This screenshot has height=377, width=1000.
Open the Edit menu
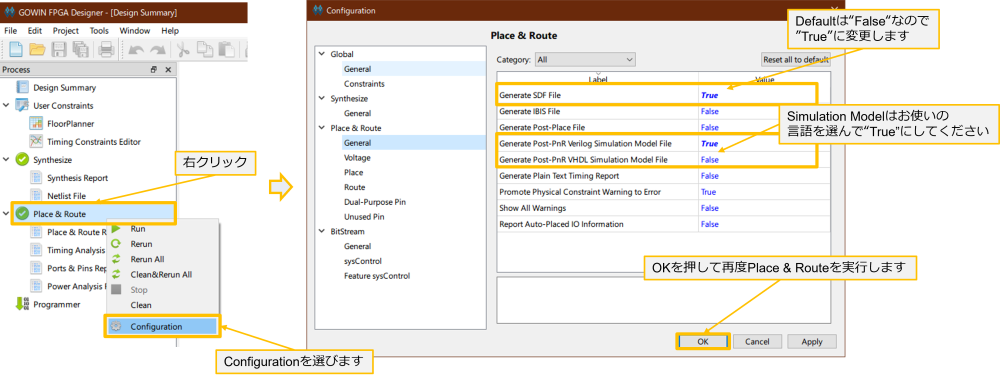[x=34, y=31]
